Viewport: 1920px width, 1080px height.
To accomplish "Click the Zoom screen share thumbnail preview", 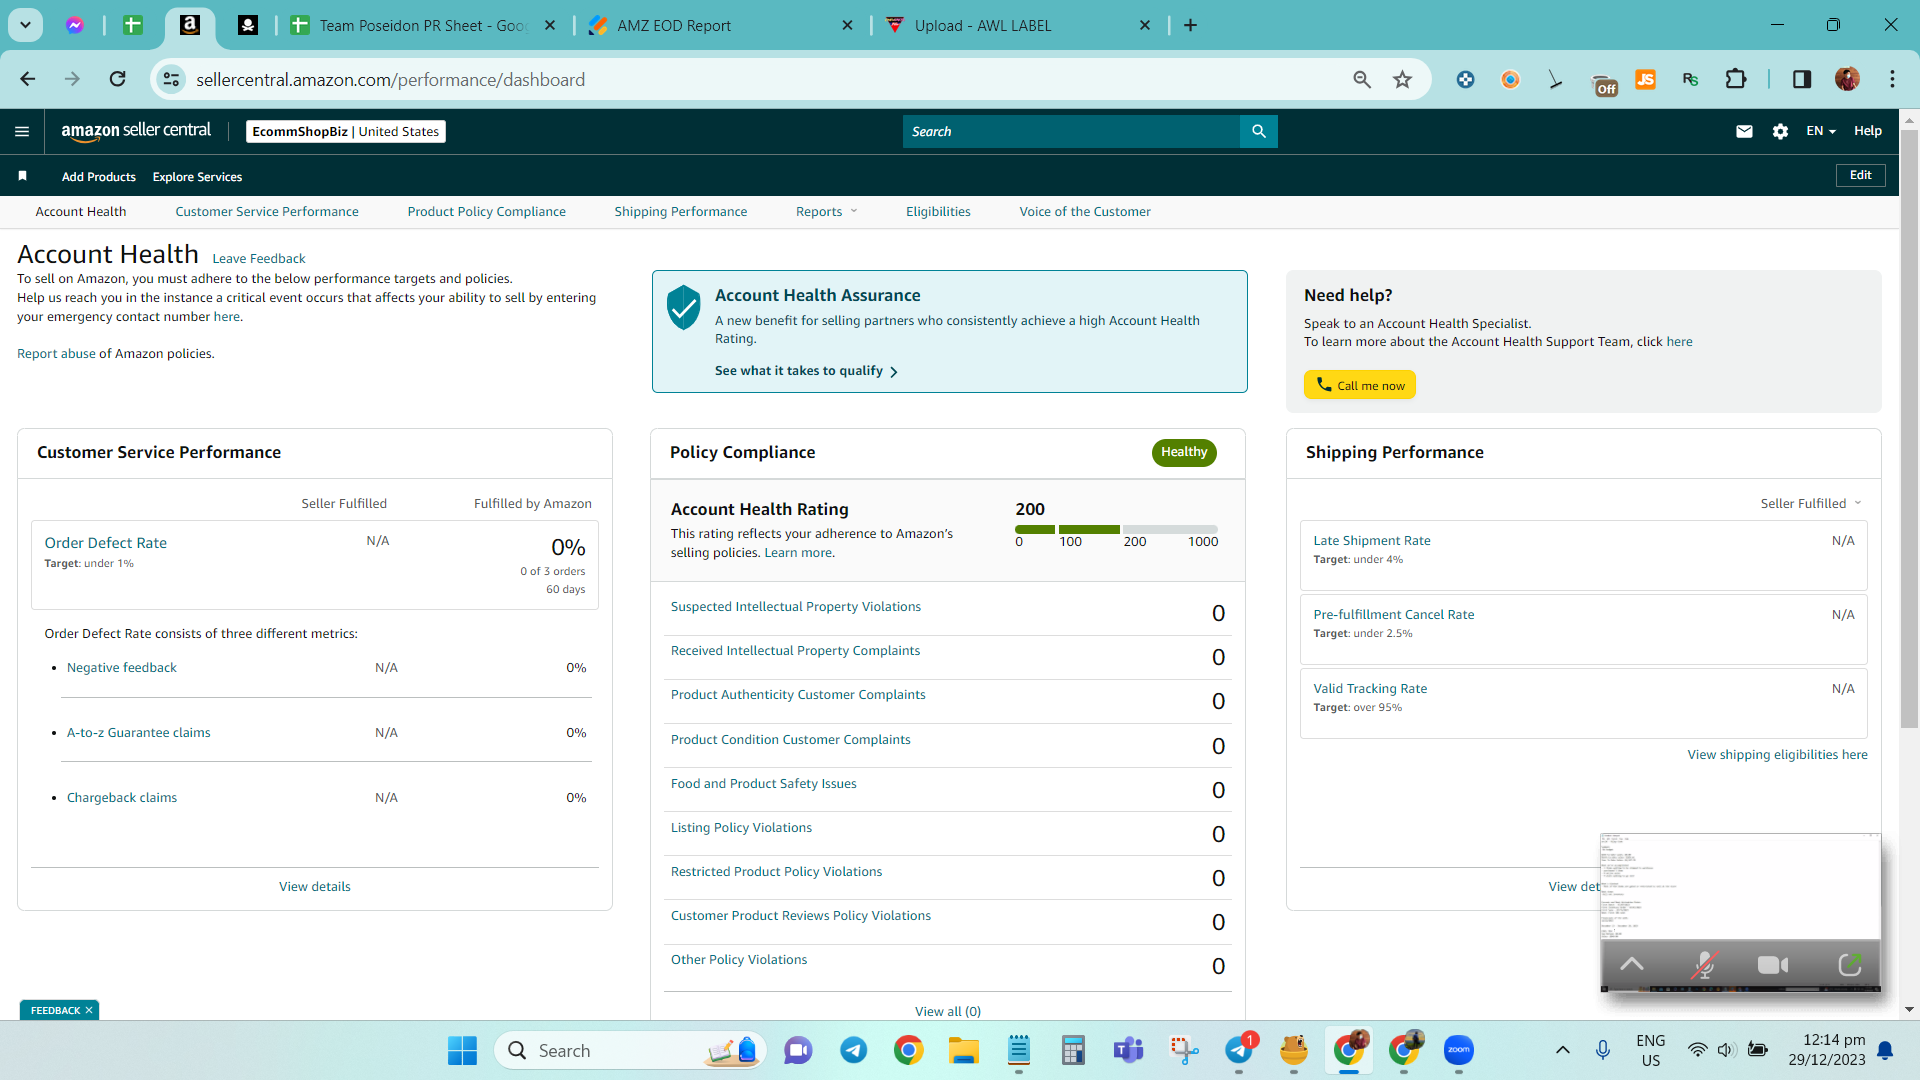I will tap(1740, 886).
